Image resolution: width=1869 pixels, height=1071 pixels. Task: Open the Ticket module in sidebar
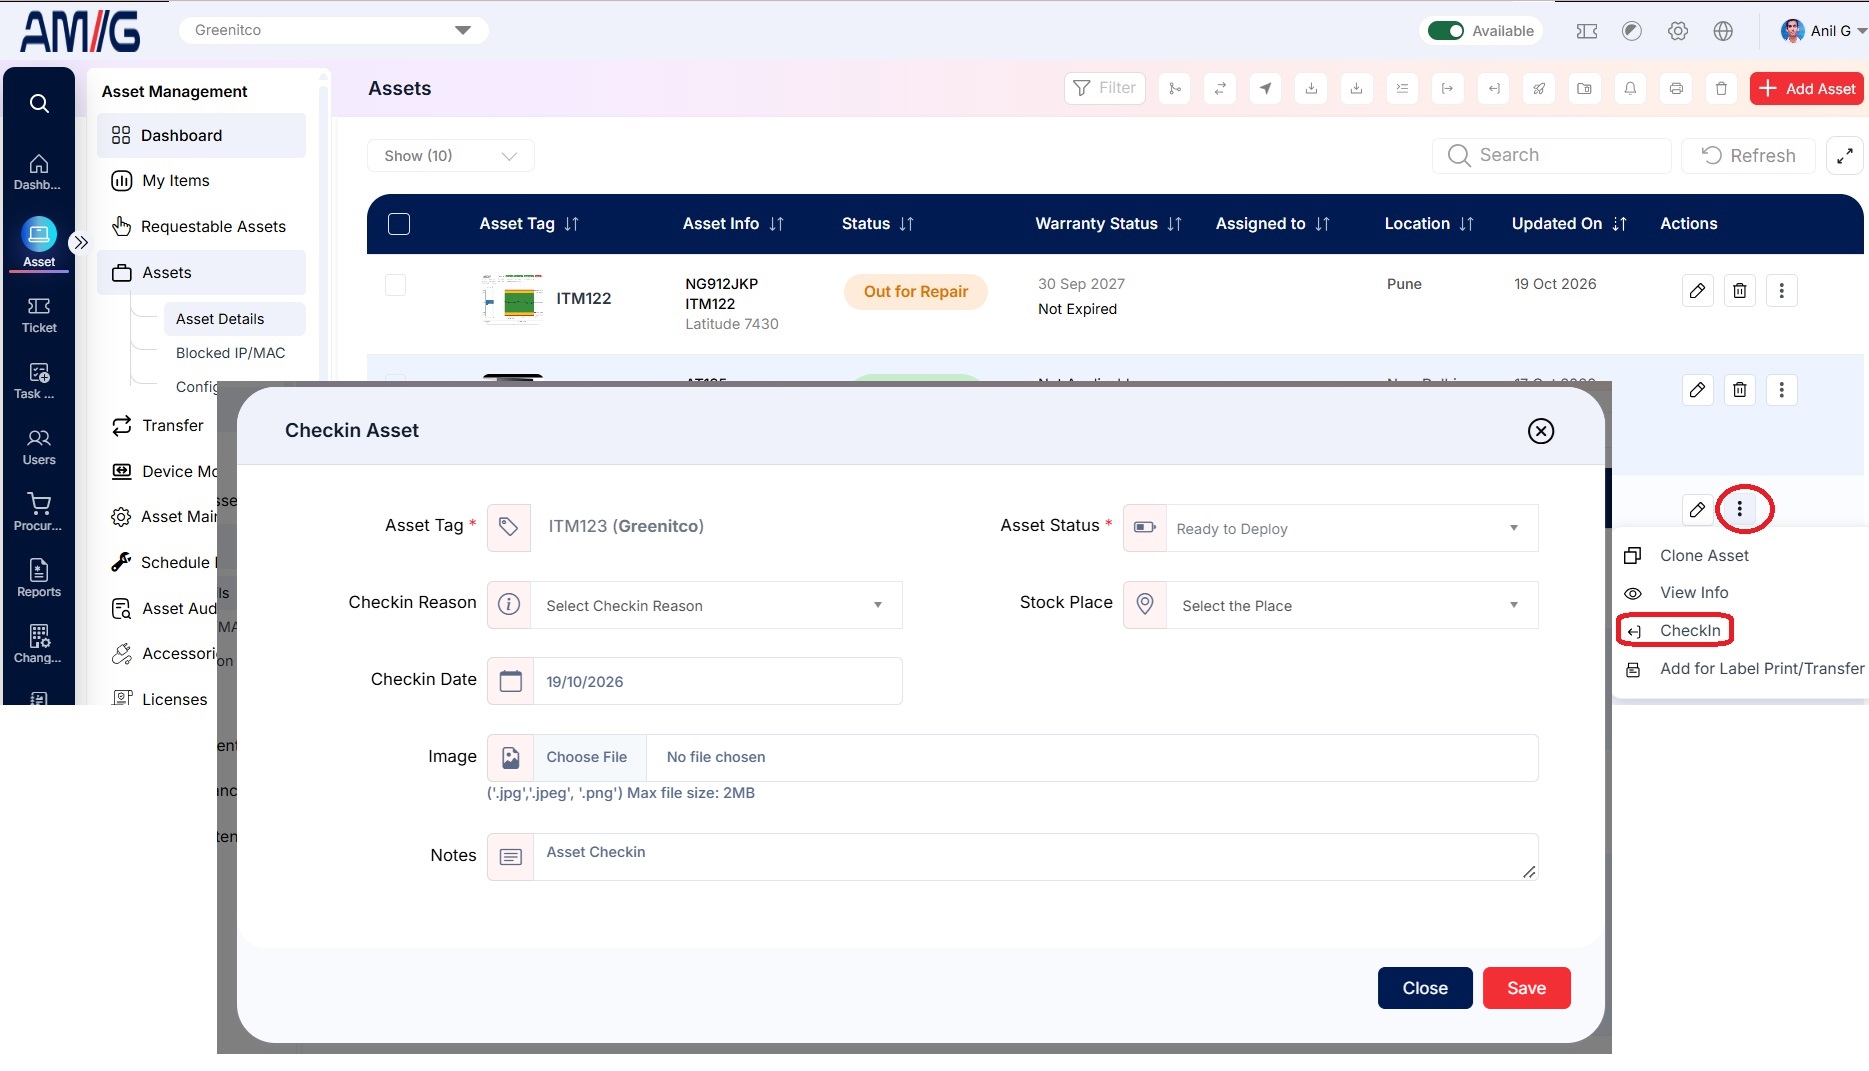pos(39,315)
